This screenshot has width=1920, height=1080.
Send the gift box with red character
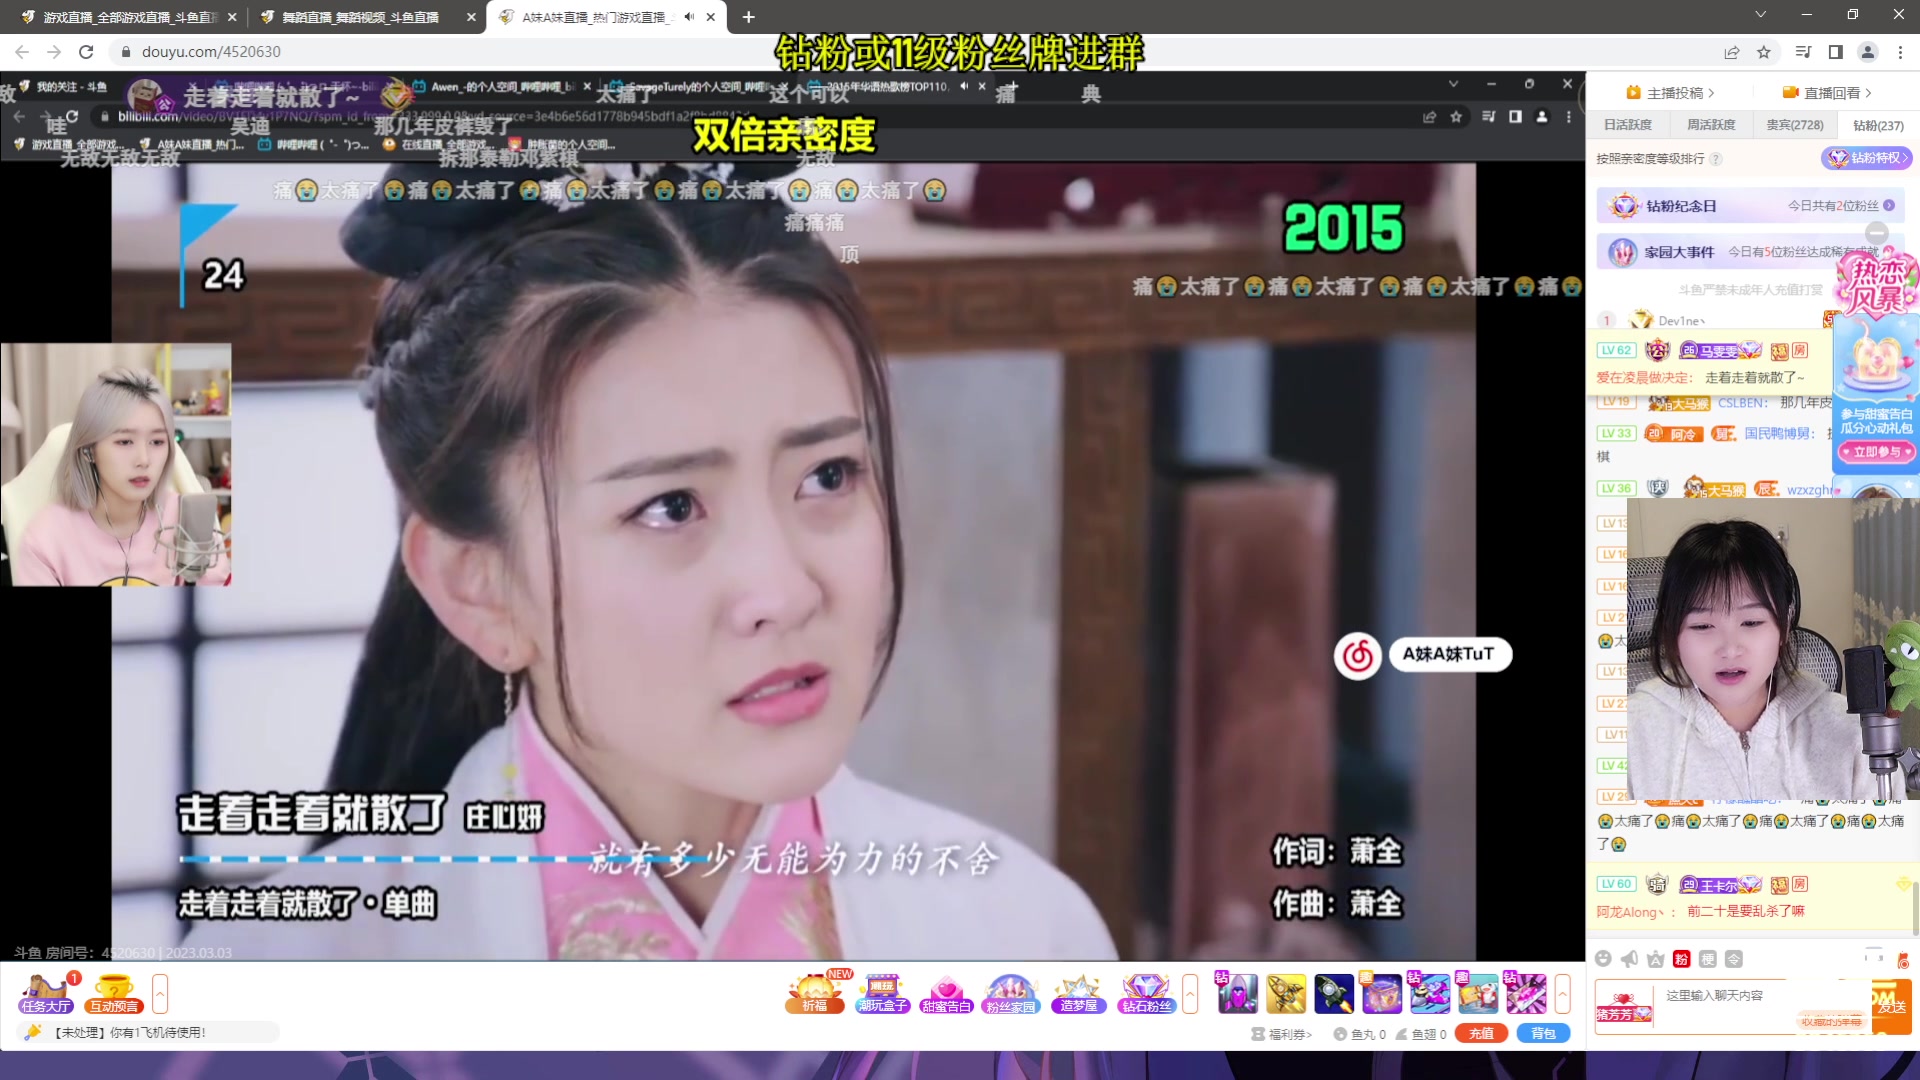click(x=1478, y=993)
